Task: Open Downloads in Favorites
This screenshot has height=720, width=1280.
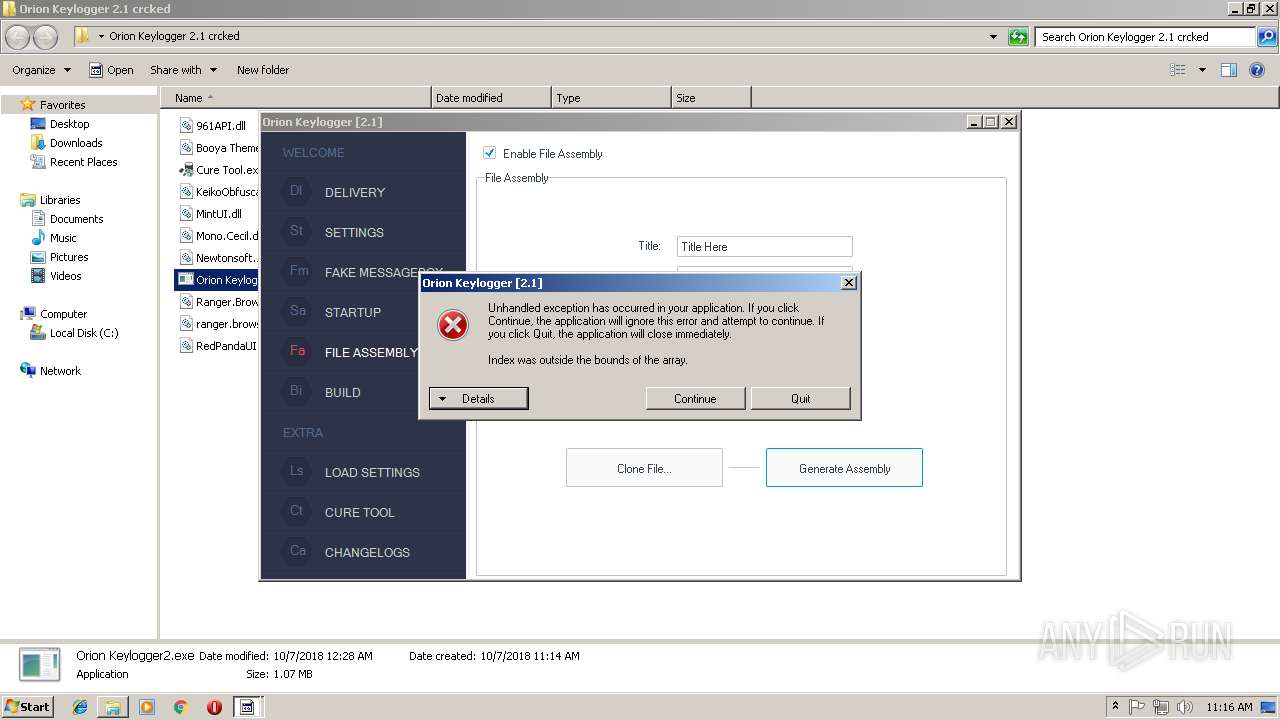Action: coord(76,143)
